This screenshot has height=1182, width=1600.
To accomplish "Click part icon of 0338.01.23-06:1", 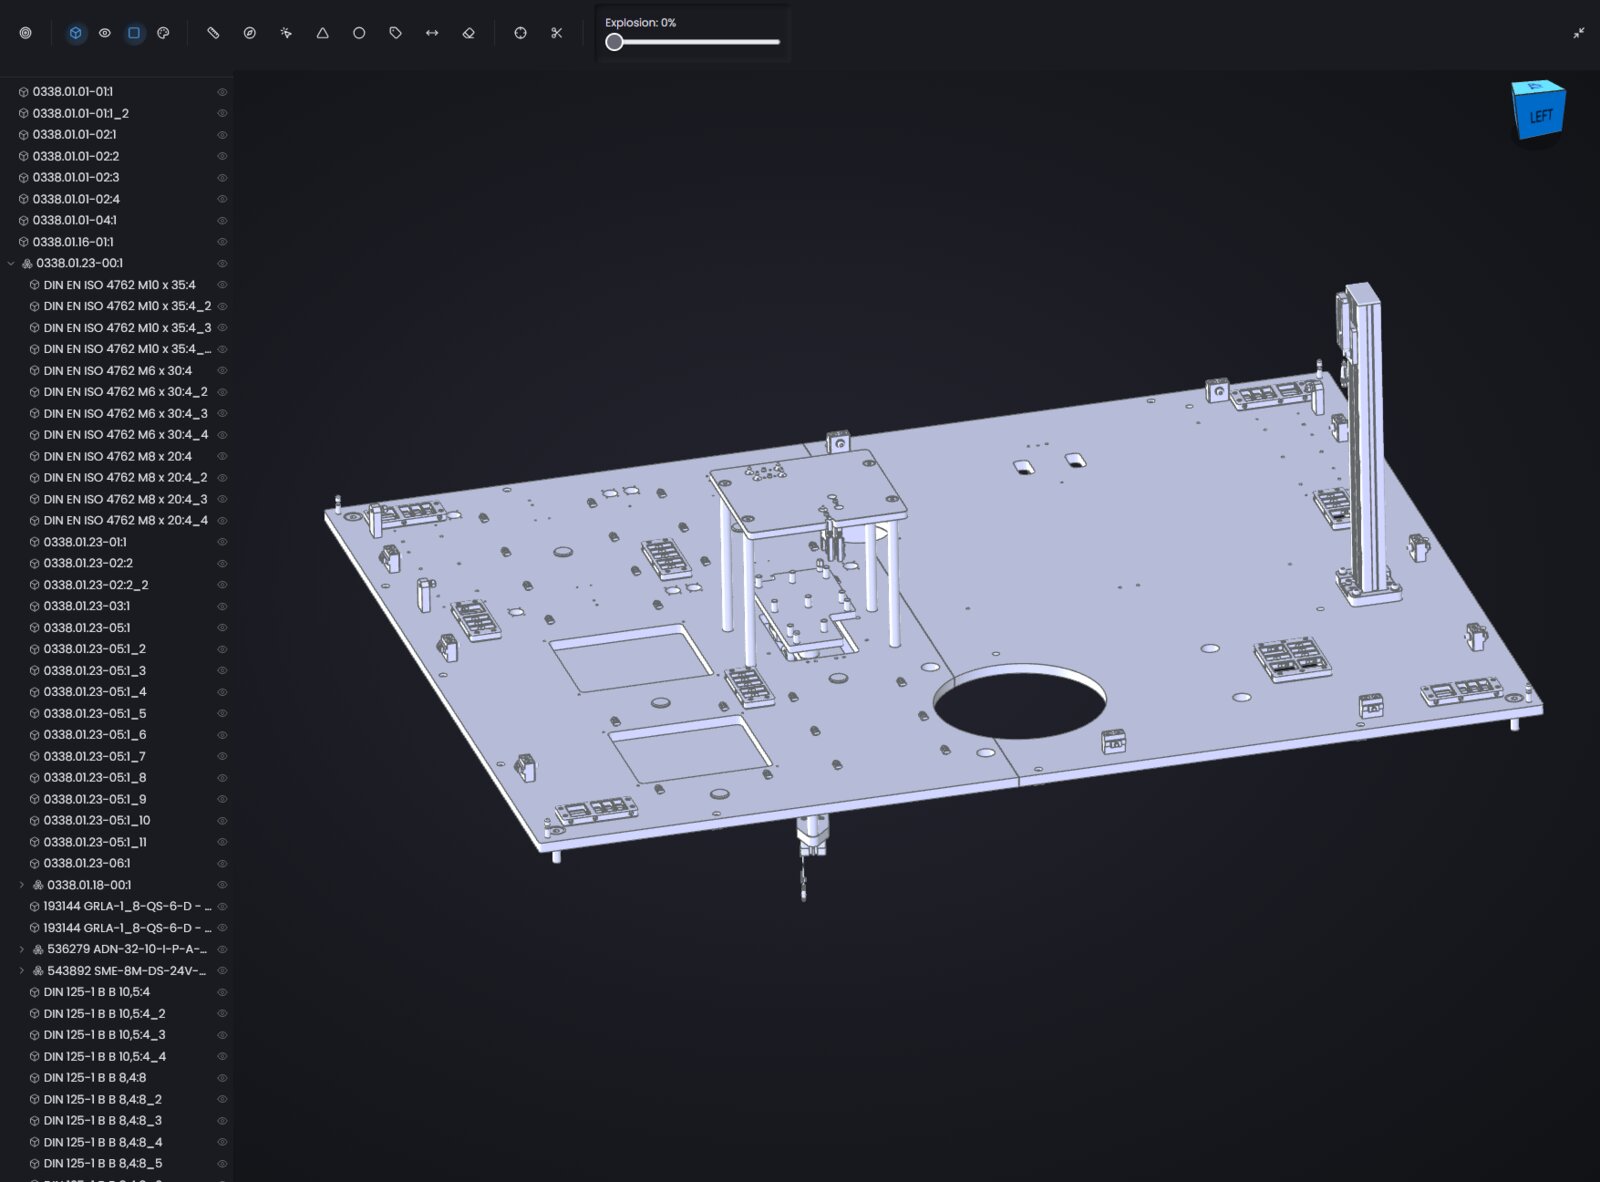I will tap(34, 863).
